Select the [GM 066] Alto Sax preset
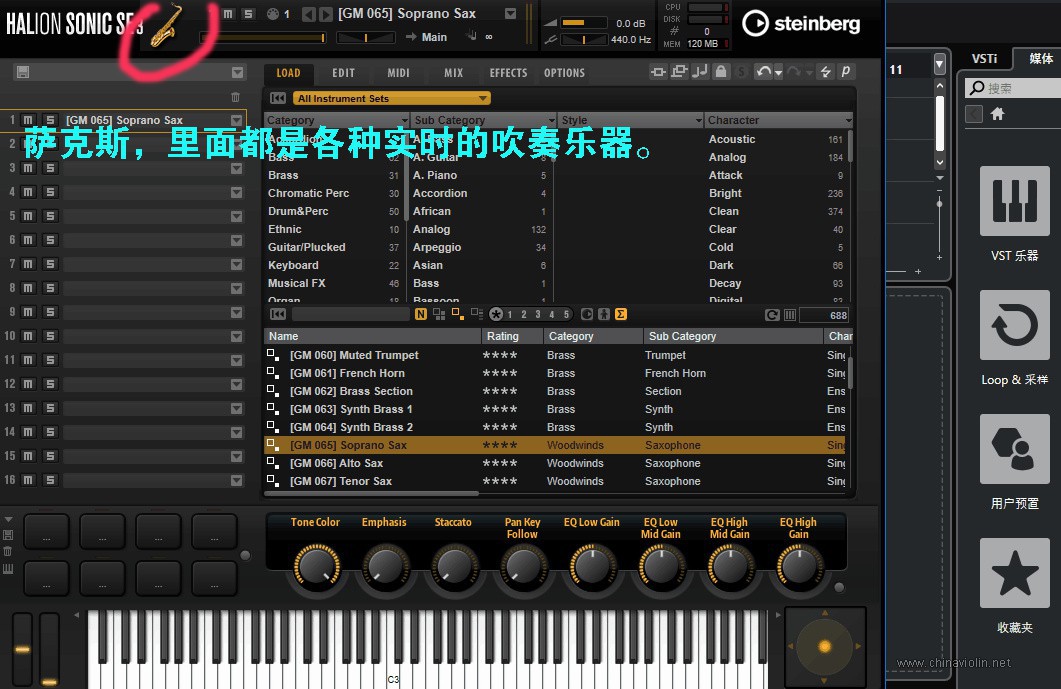This screenshot has height=689, width=1061. pos(555,463)
